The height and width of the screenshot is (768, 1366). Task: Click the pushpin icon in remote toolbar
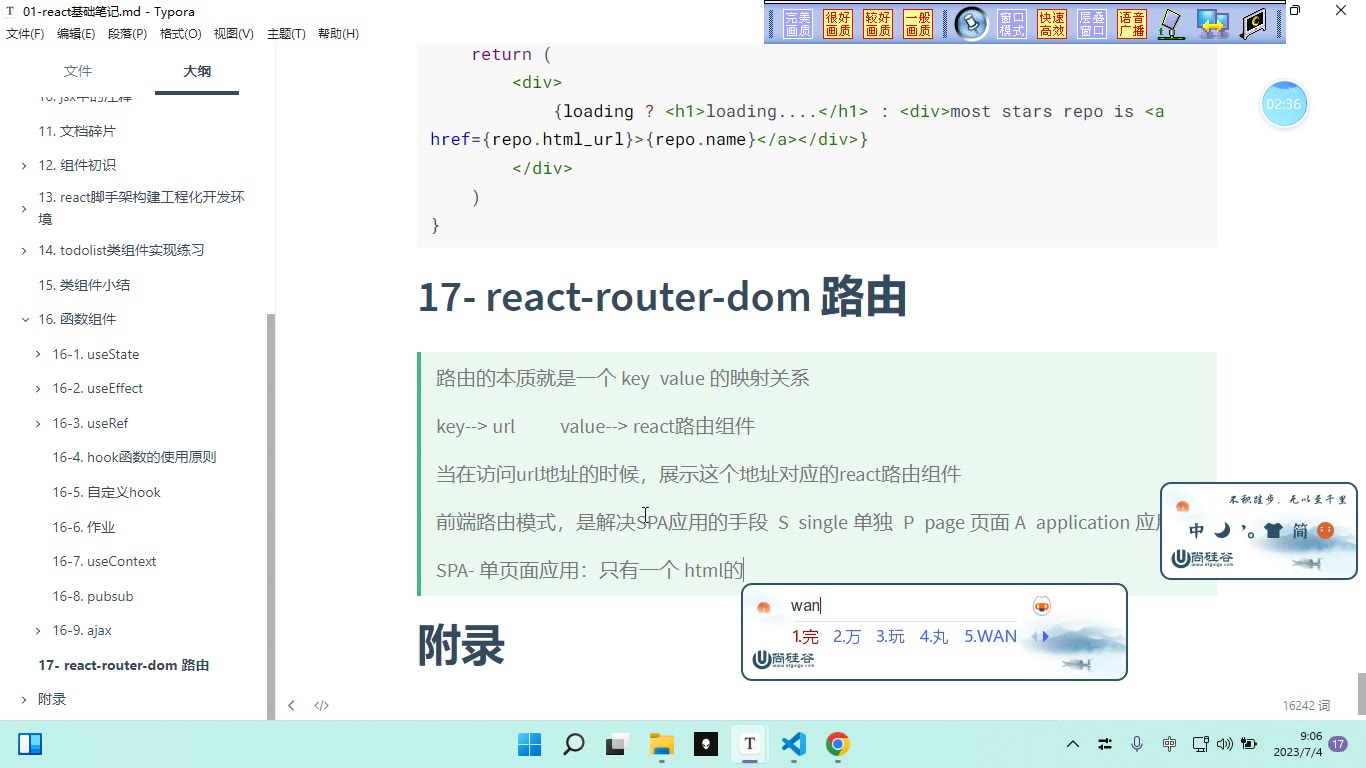(x=970, y=24)
